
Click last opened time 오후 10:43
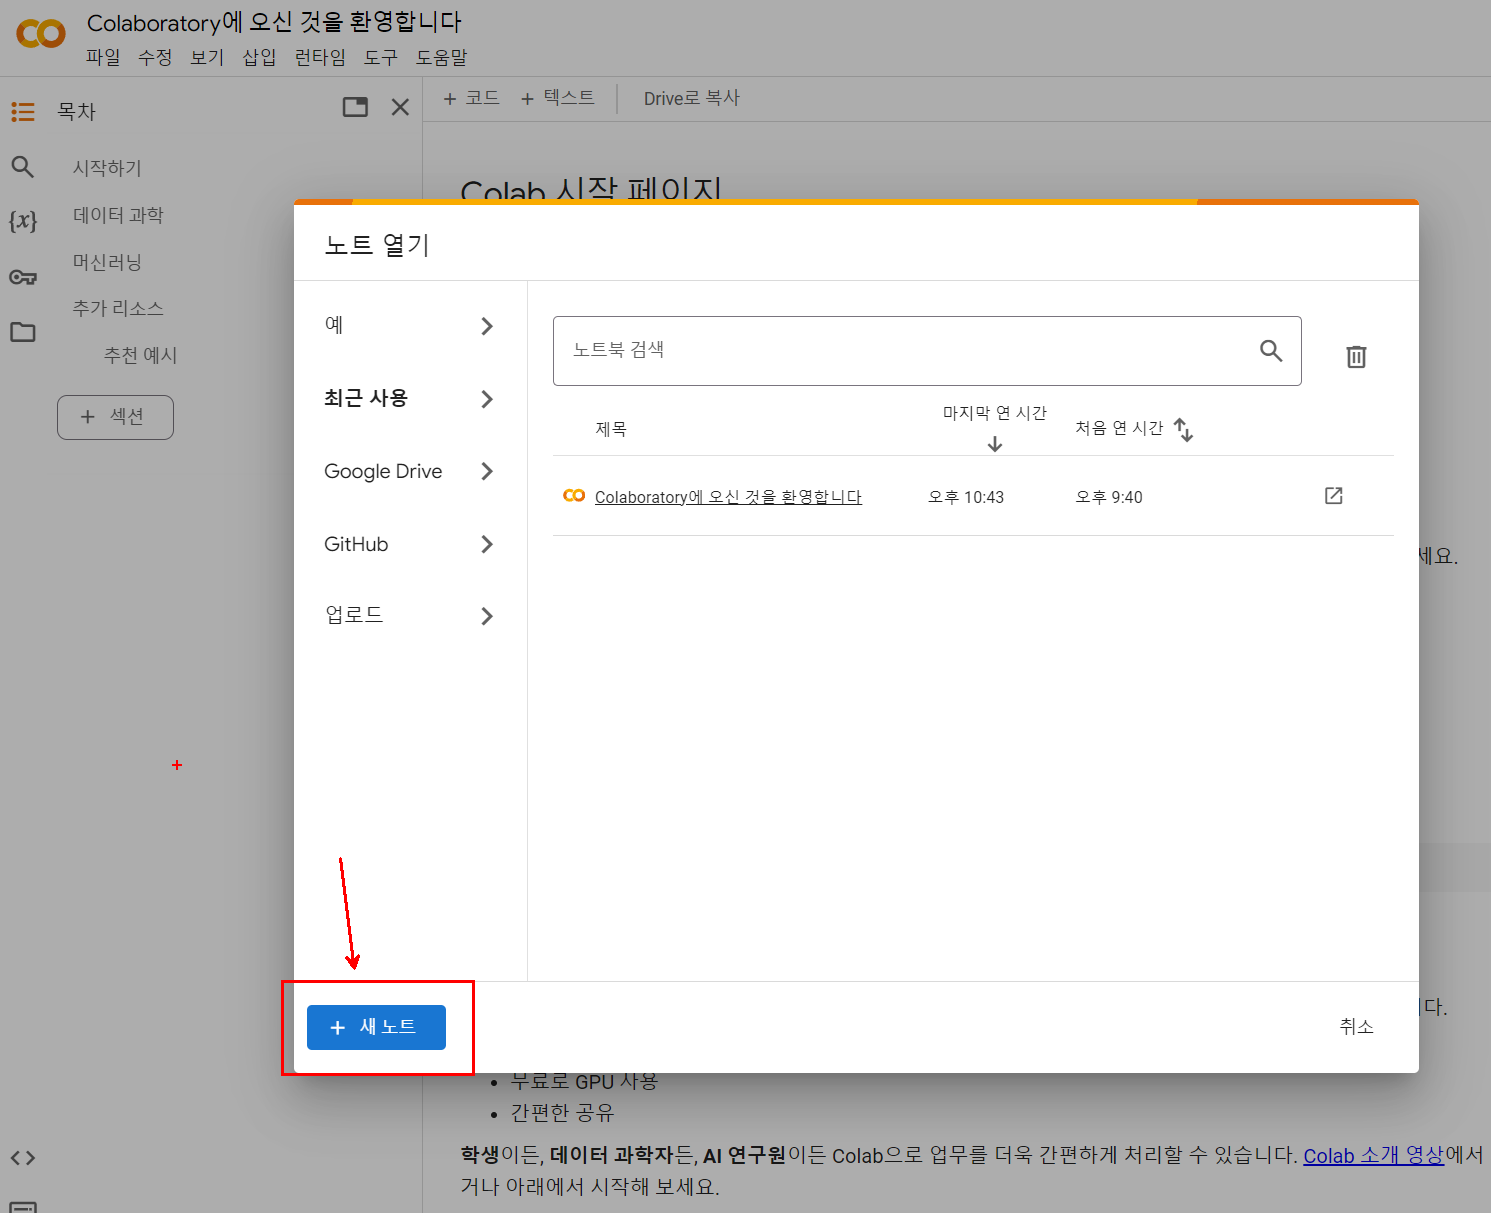(x=966, y=497)
